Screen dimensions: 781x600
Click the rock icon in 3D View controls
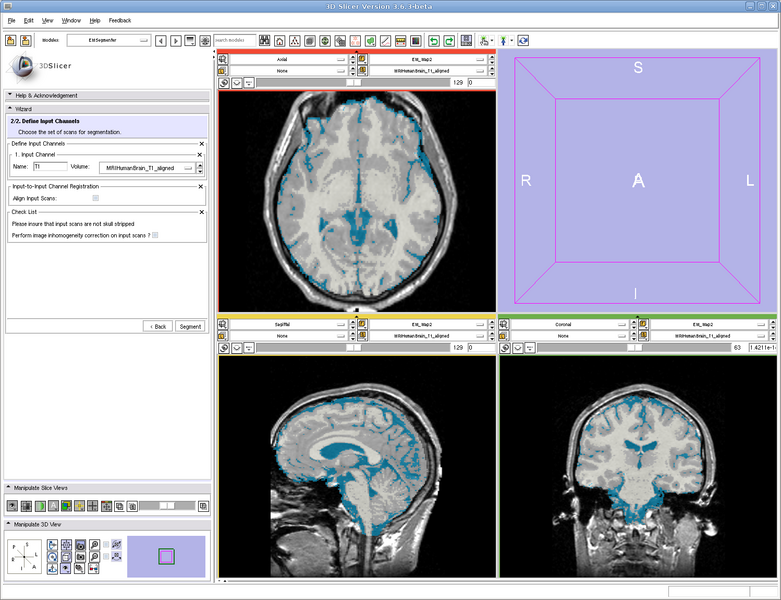tap(117, 557)
